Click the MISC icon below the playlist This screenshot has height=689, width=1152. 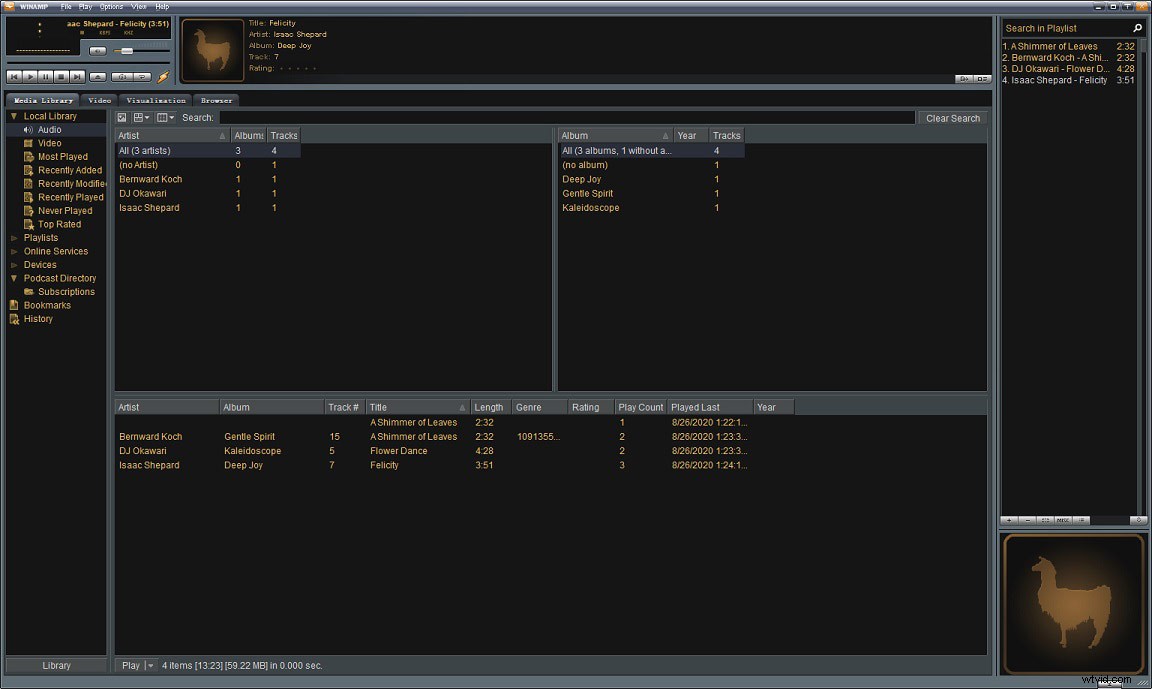[1062, 520]
